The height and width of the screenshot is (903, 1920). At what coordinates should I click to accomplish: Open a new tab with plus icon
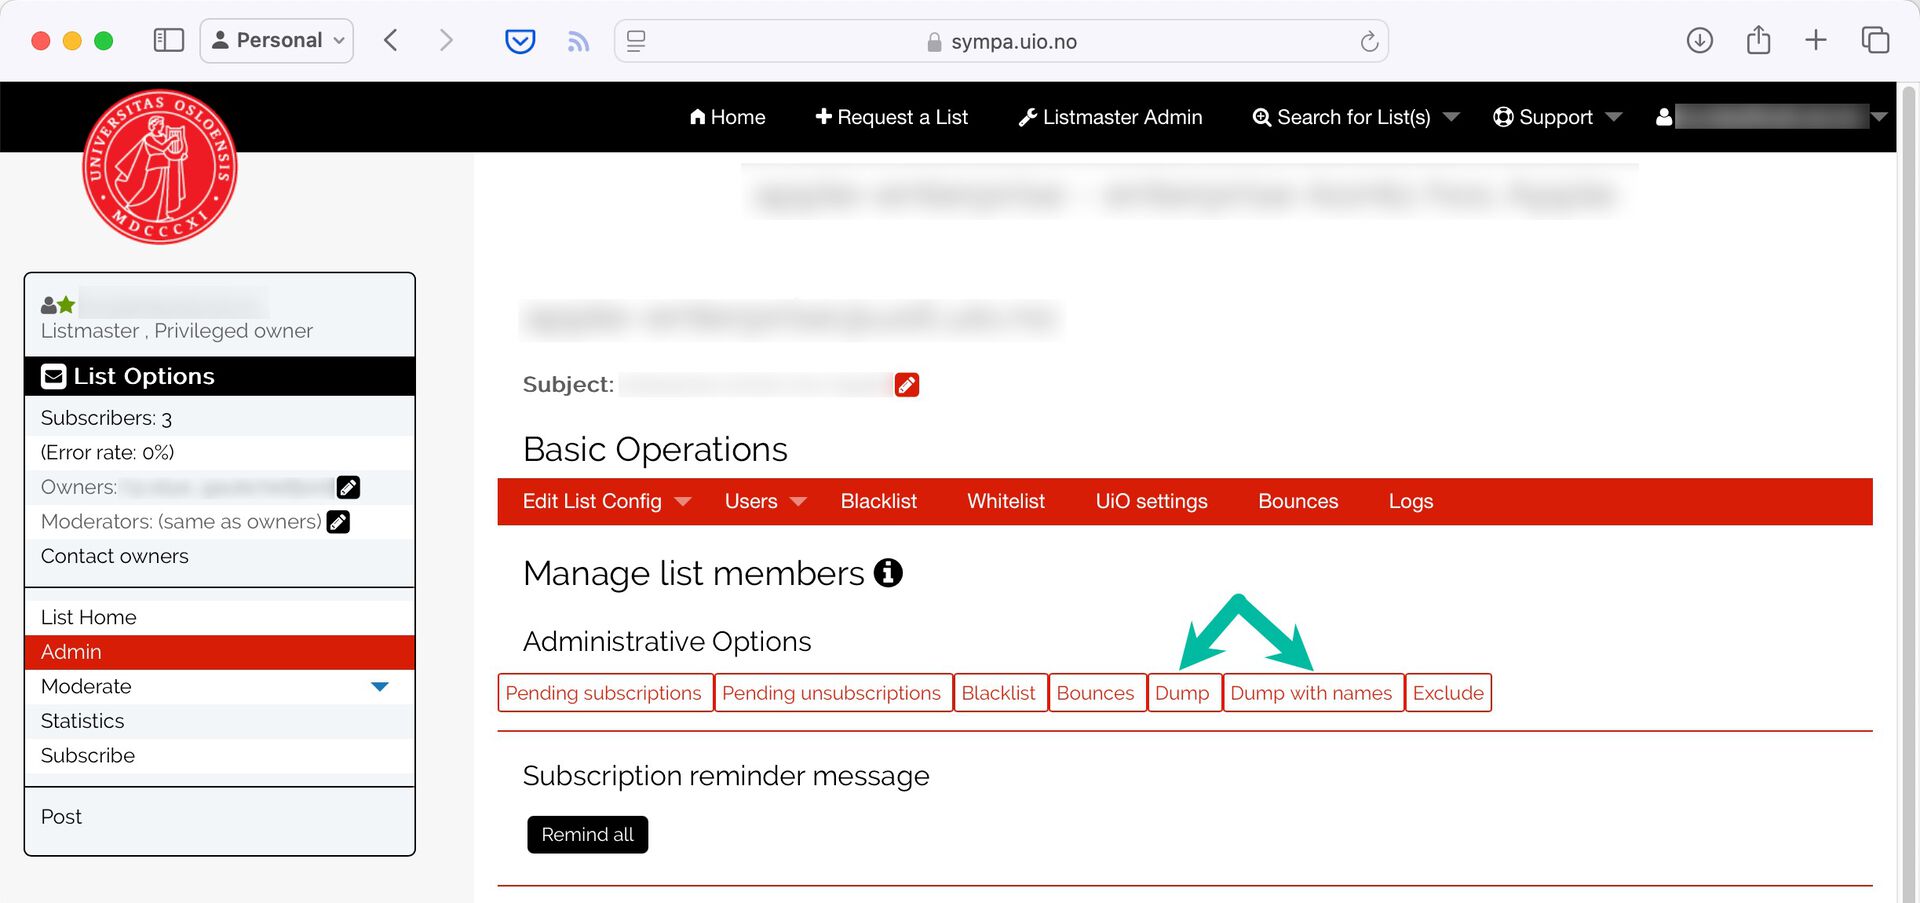1816,40
